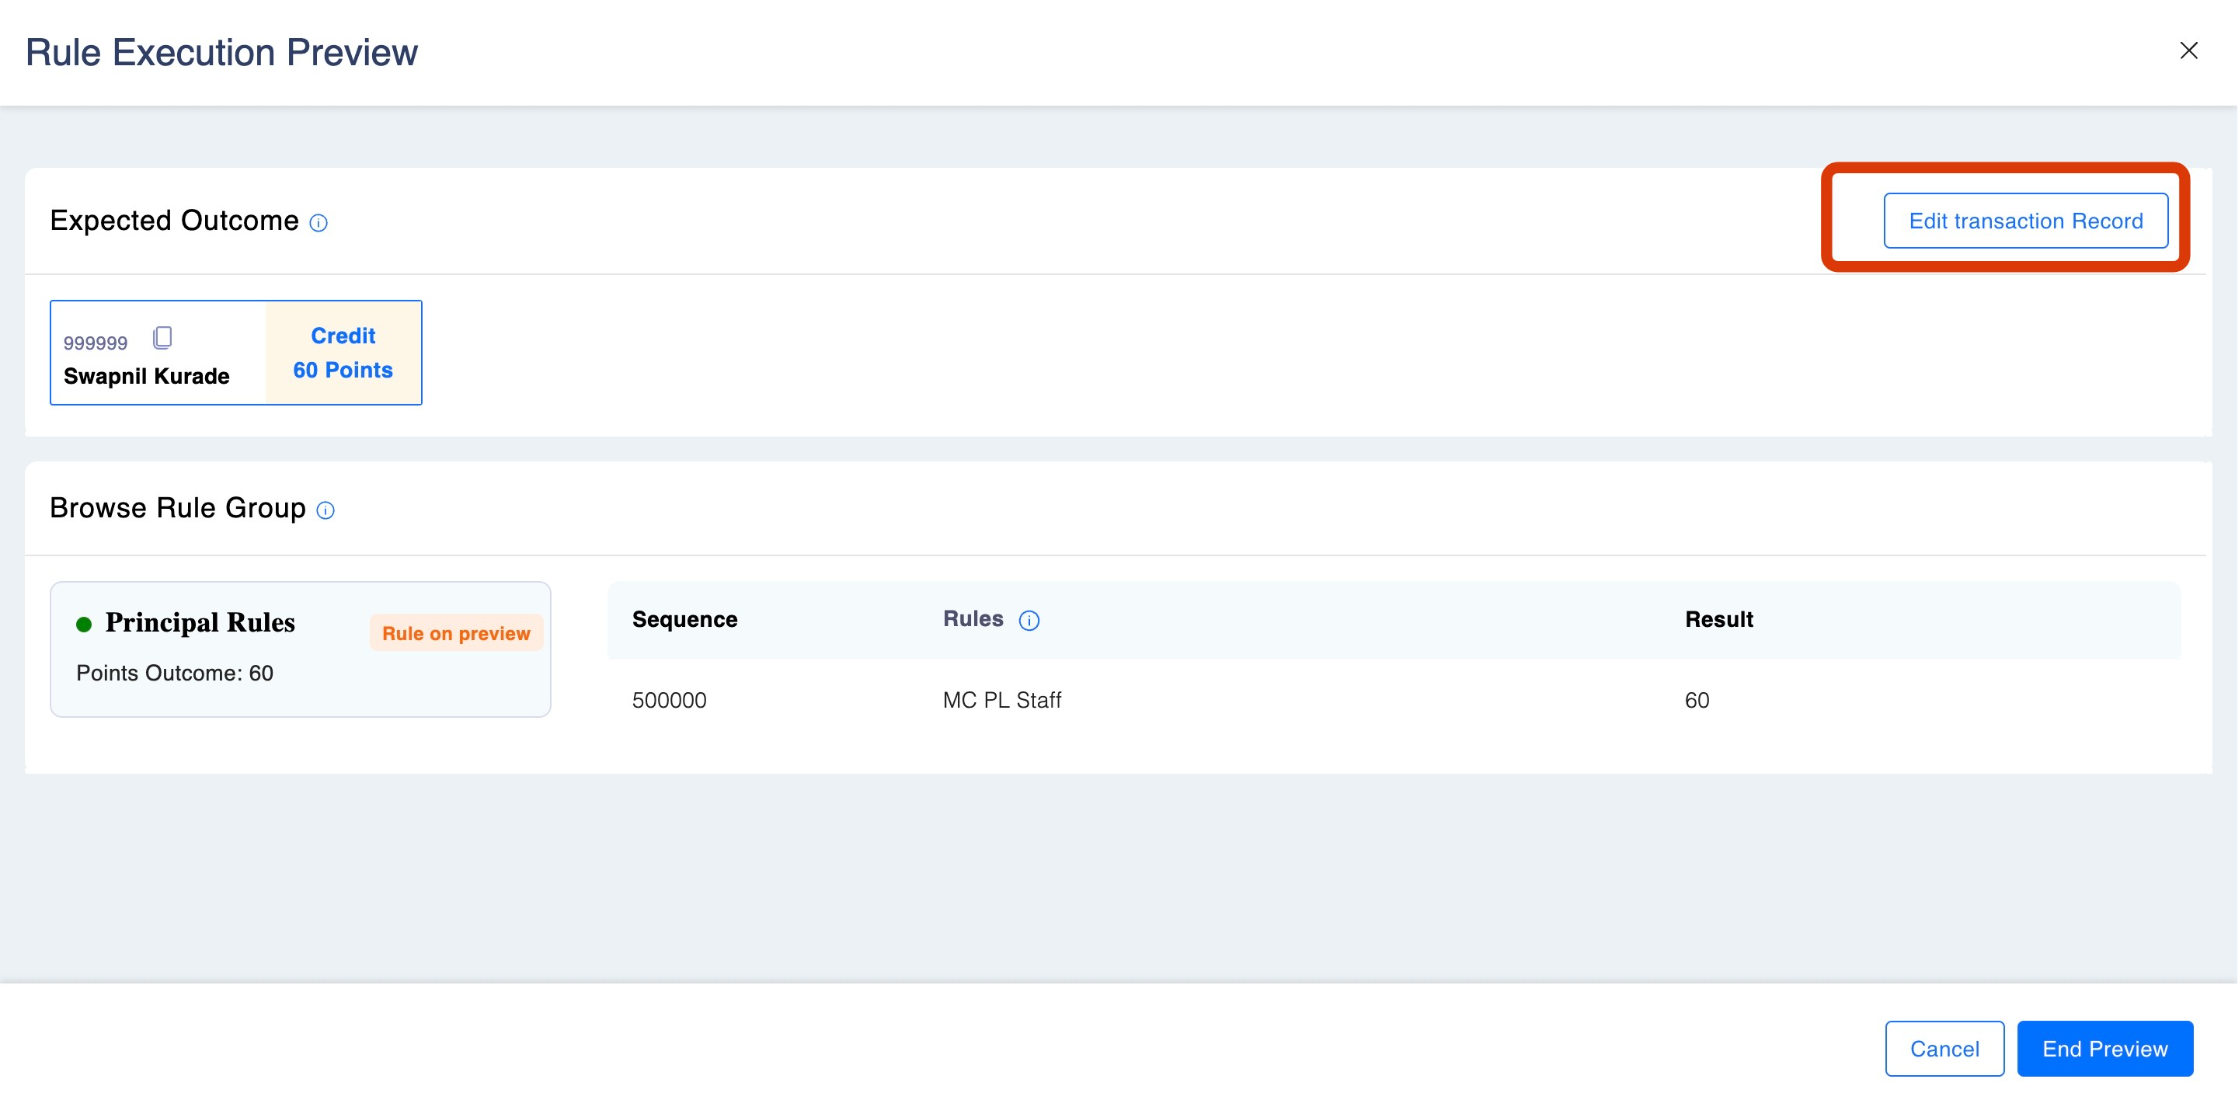Click Edit transaction Record button
The height and width of the screenshot is (1114, 2238).
(x=2025, y=221)
